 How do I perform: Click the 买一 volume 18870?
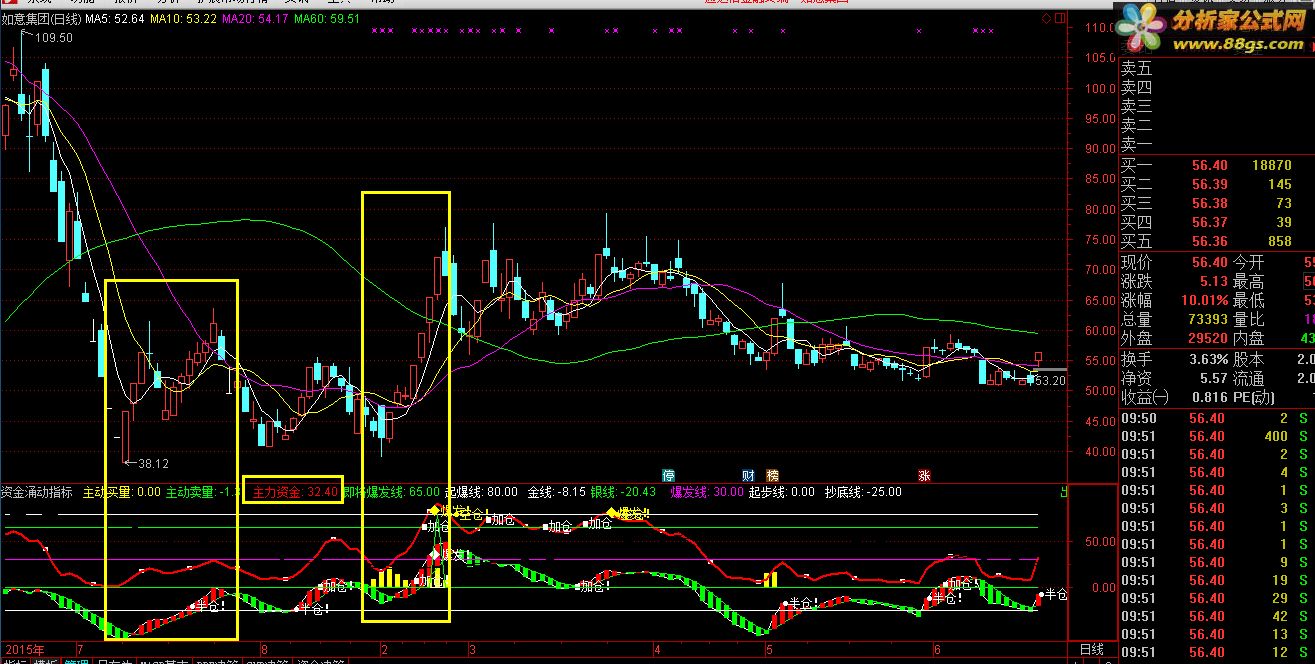[1272, 166]
